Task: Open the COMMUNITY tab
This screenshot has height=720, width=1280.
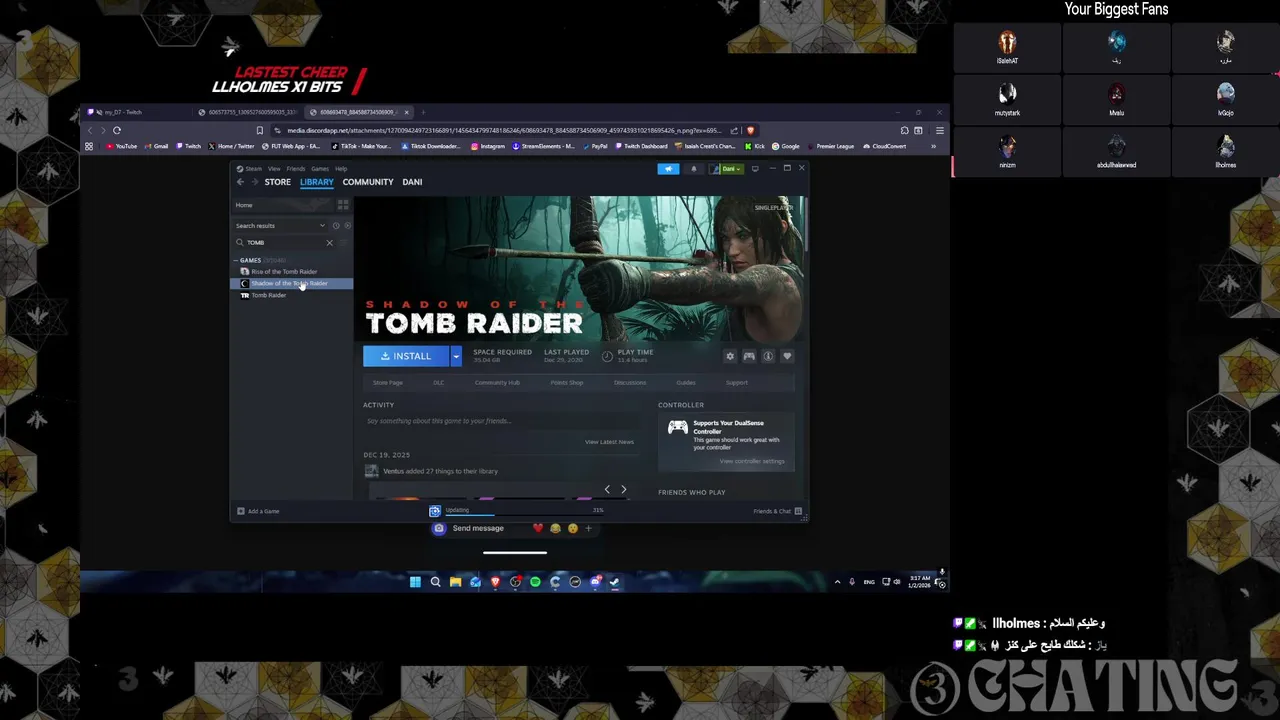Action: [368, 182]
